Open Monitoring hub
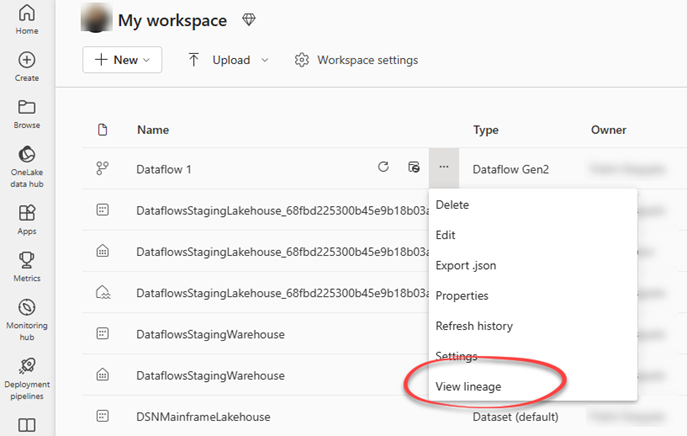Viewport: 687px width, 436px height. 27,319
